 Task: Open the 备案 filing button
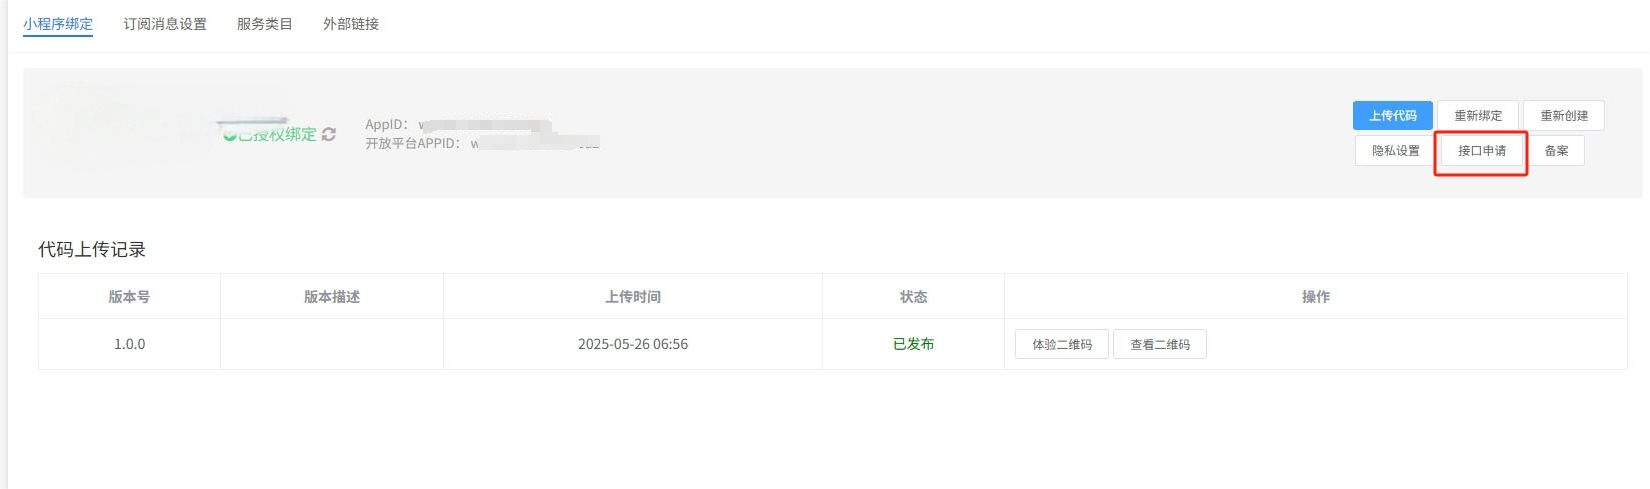coord(1557,151)
